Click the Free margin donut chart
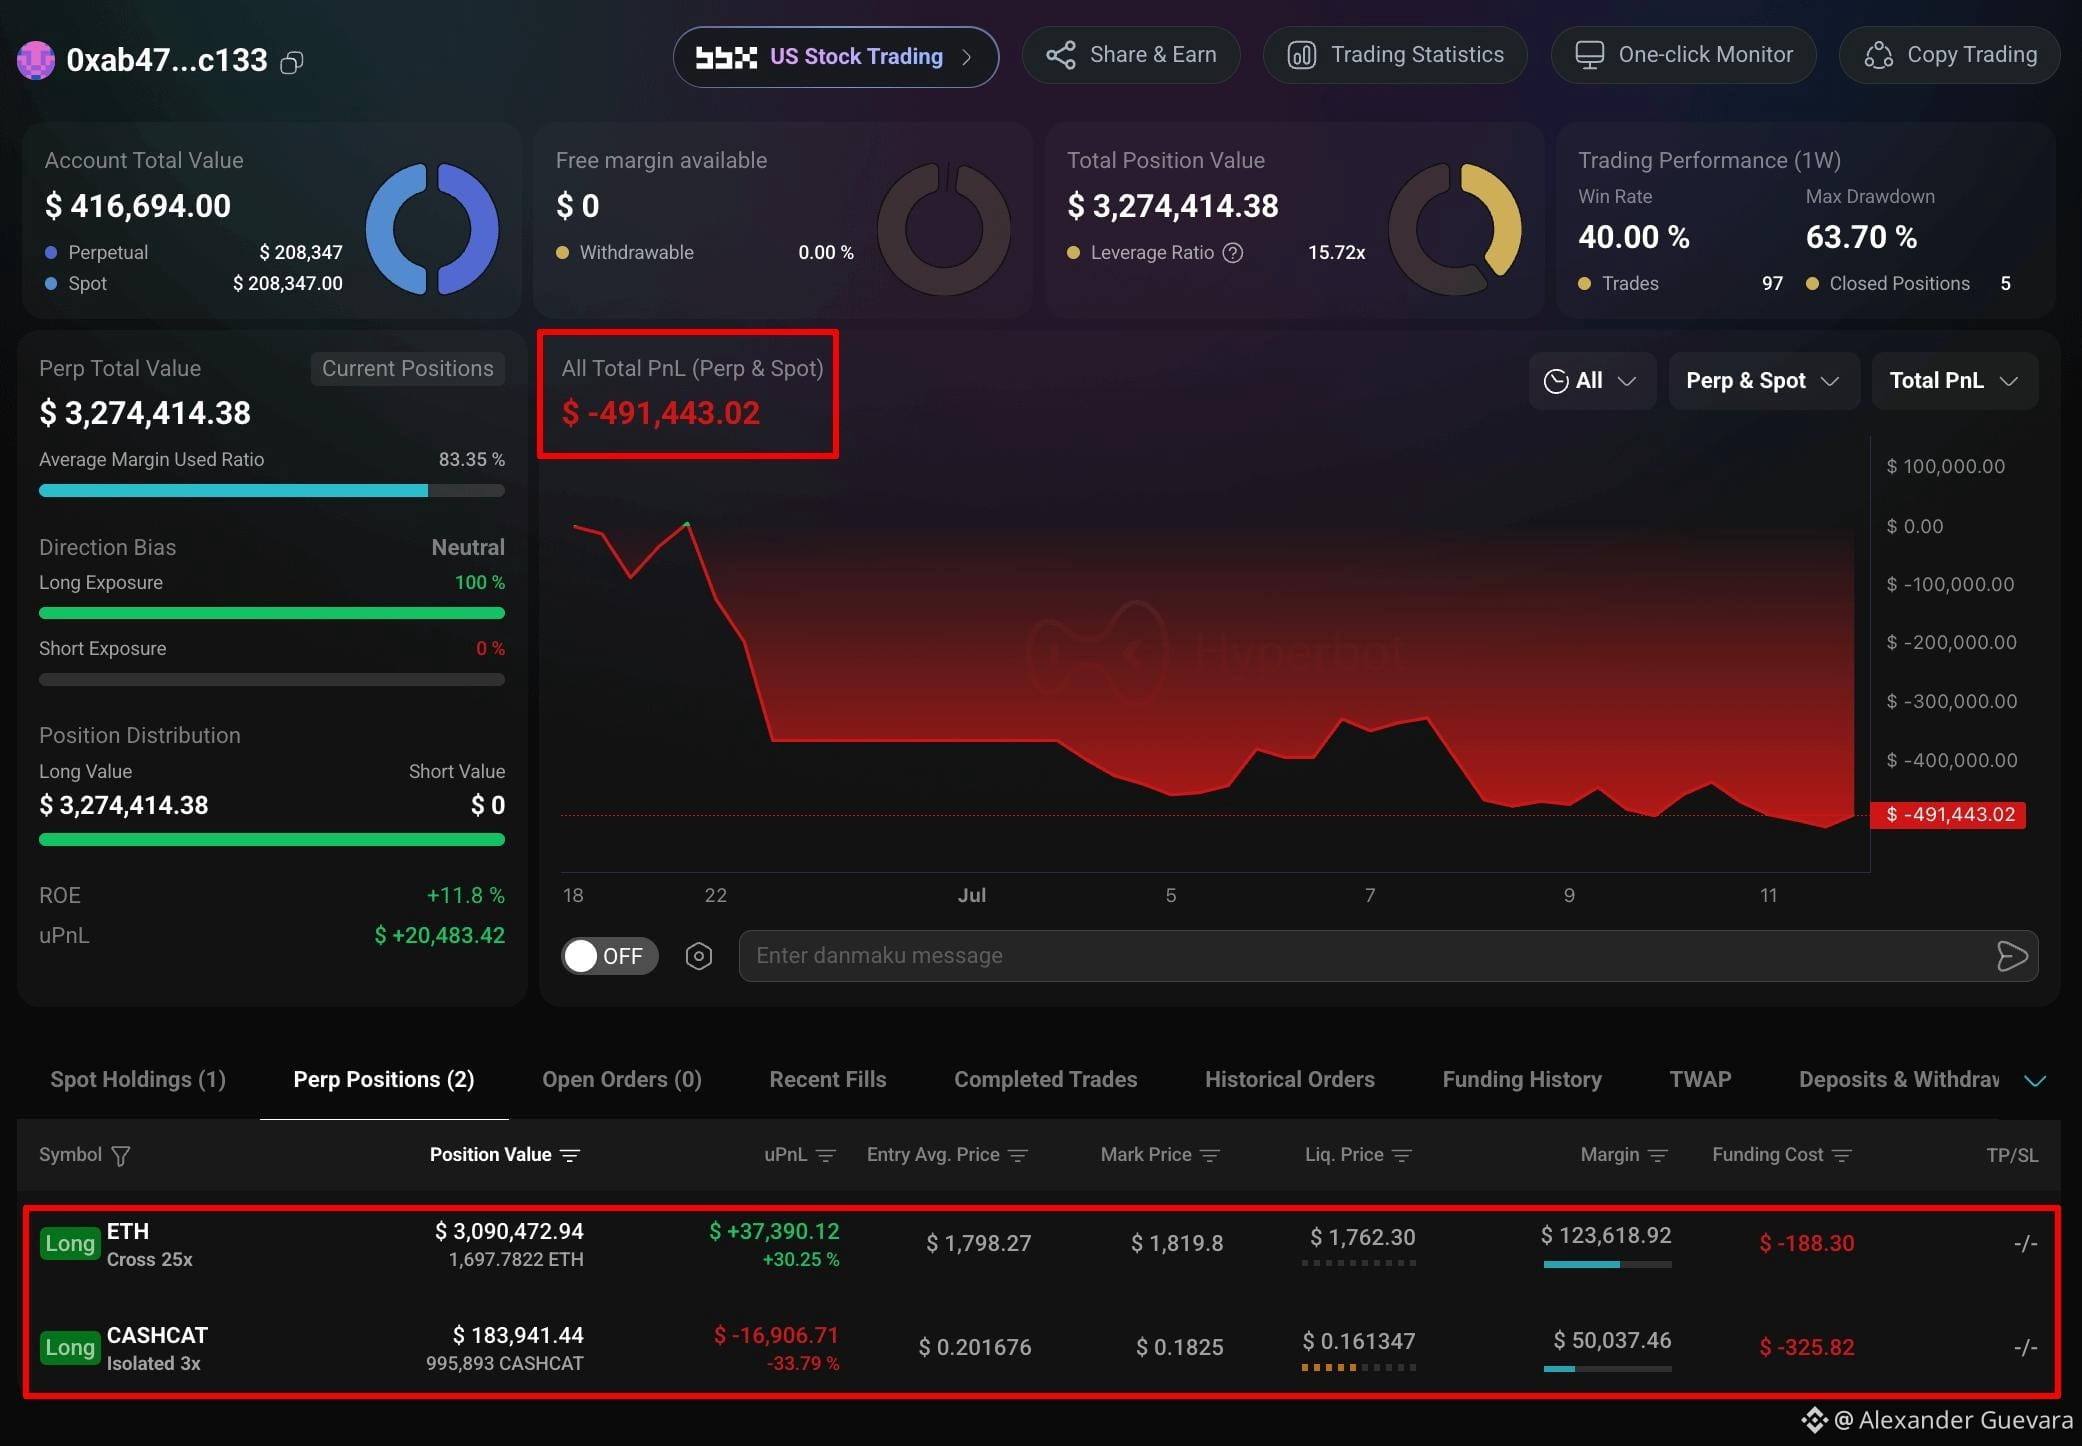The image size is (2082, 1446). [x=943, y=229]
